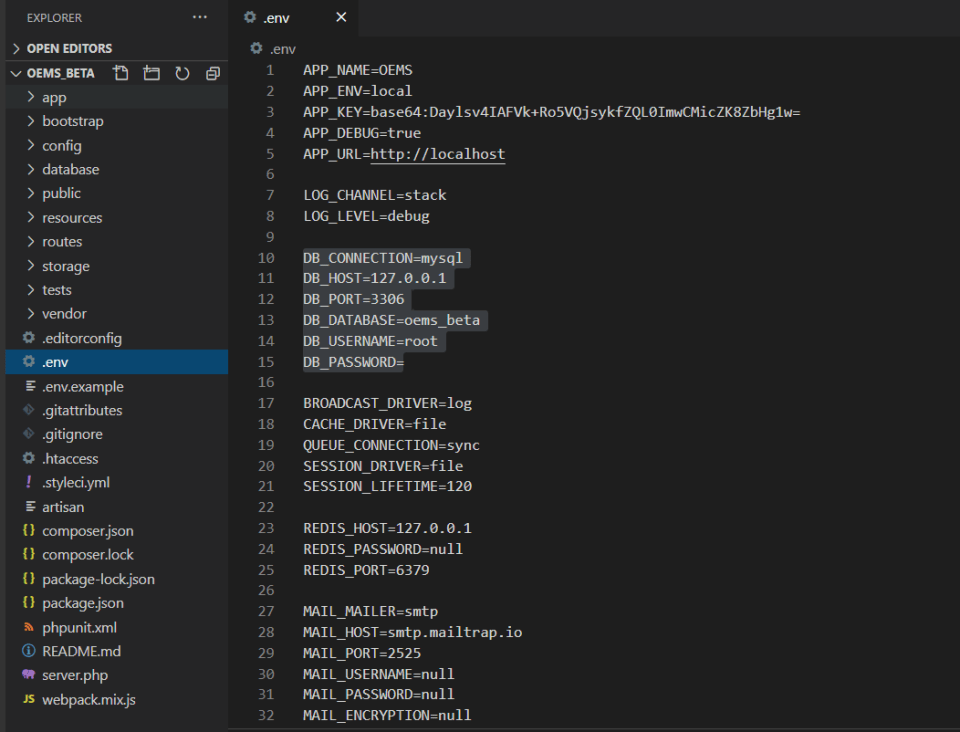Select the database folder
960x732 pixels.
70,169
